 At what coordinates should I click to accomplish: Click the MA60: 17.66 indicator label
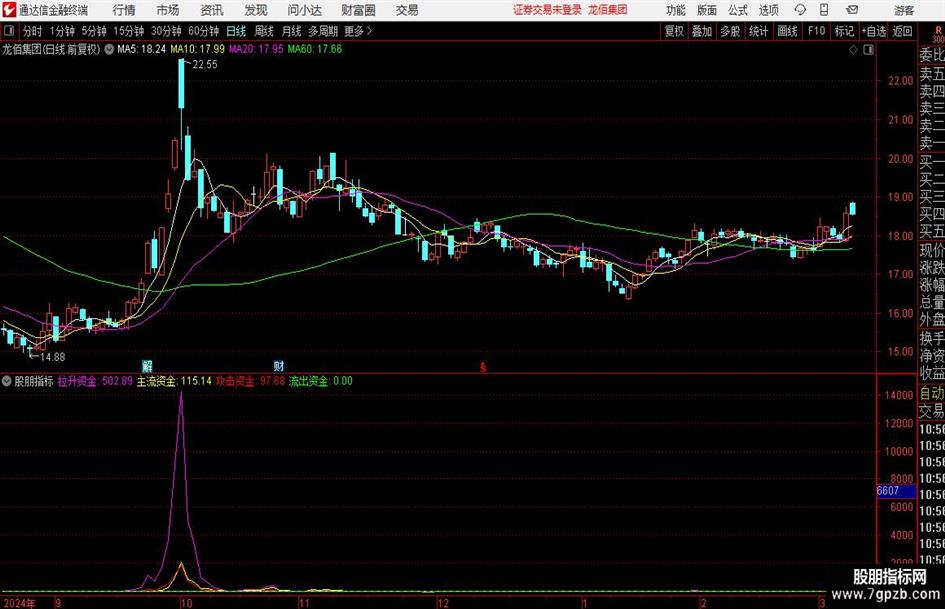315,49
